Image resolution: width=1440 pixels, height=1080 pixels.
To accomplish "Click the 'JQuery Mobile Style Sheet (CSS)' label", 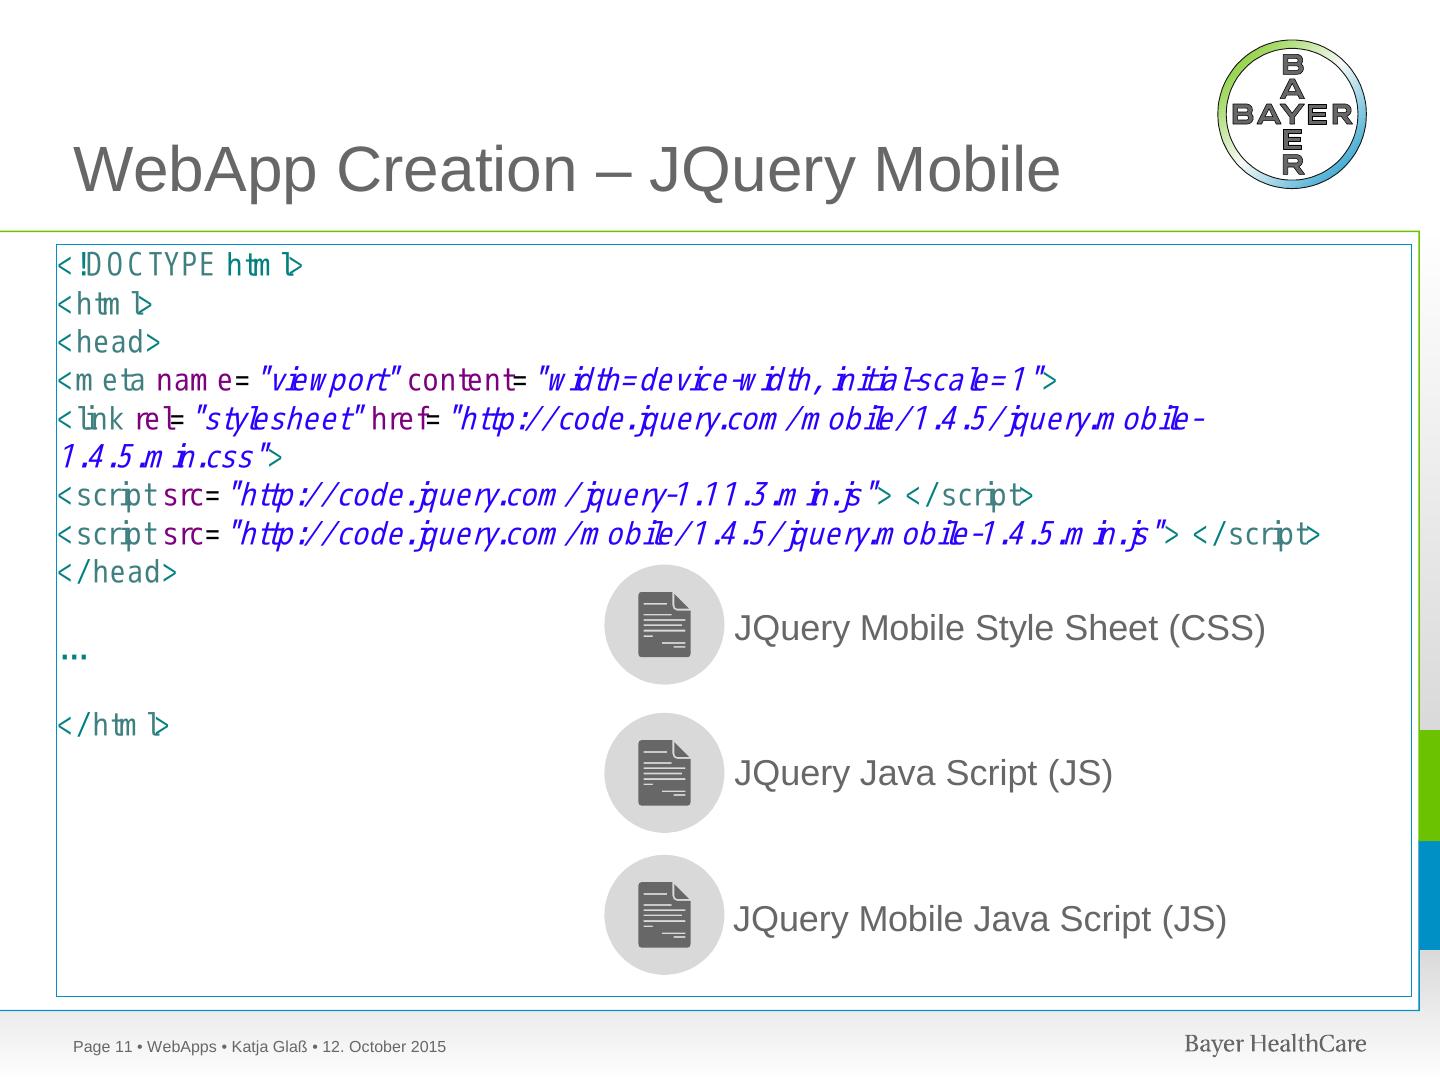I will point(1000,628).
